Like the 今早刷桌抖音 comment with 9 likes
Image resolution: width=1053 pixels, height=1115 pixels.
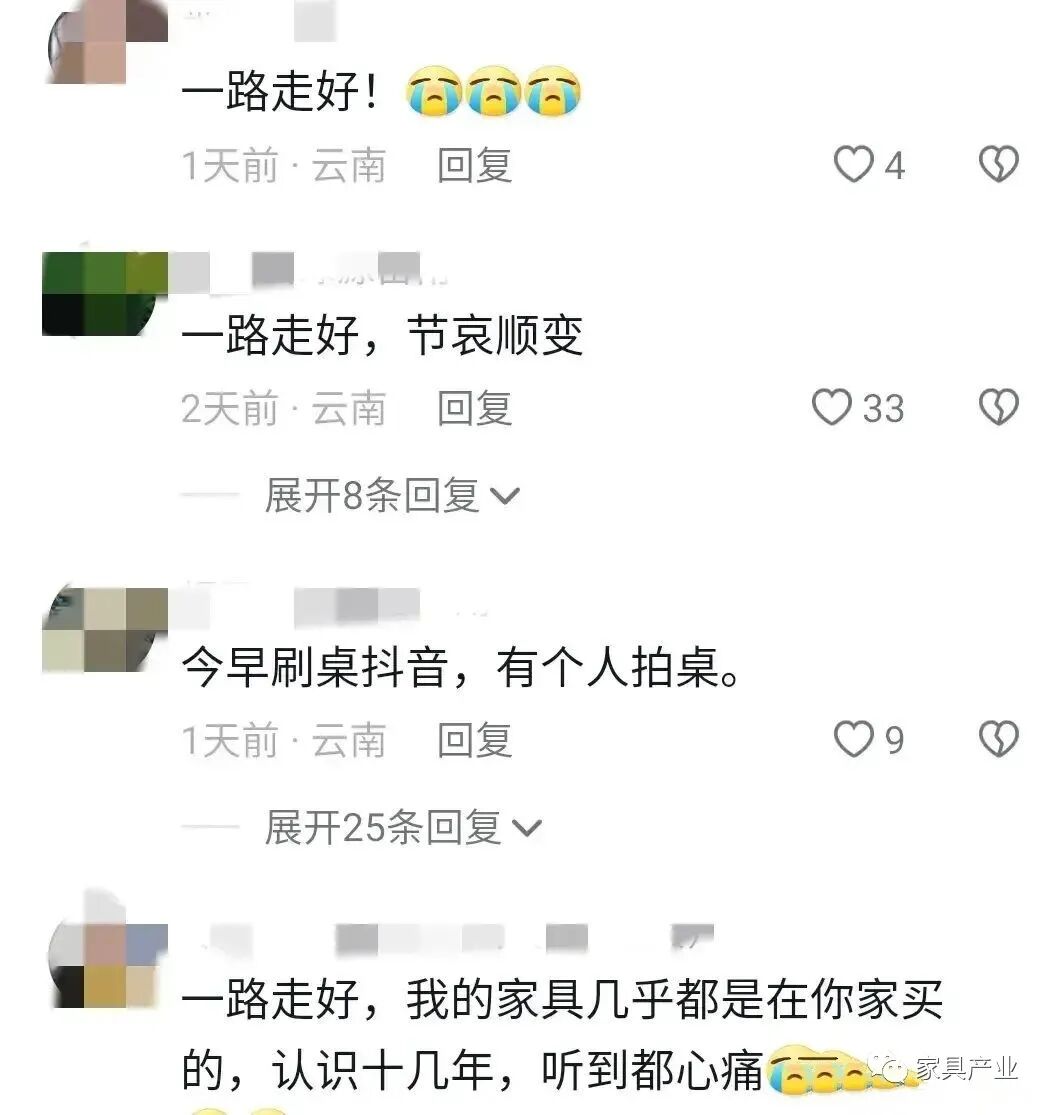click(x=853, y=739)
